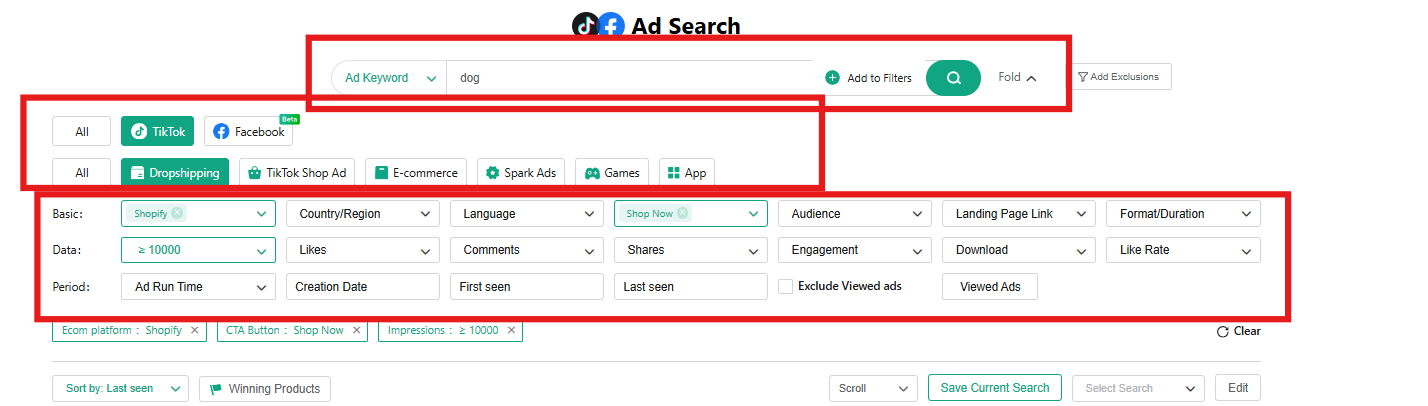The width and height of the screenshot is (1428, 406).
Task: Click the Add Exclusions button
Action: click(1118, 77)
